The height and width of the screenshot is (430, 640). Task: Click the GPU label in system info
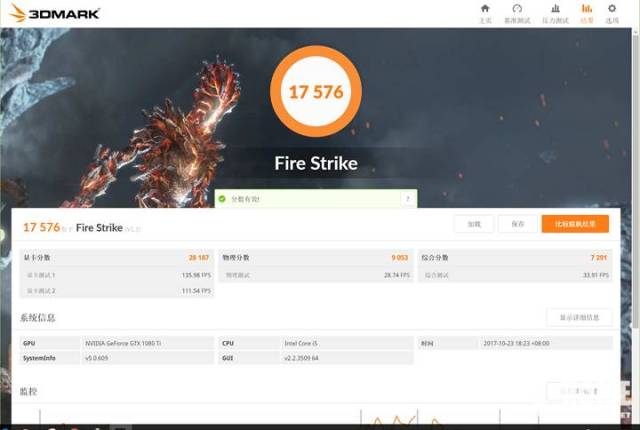click(x=29, y=343)
